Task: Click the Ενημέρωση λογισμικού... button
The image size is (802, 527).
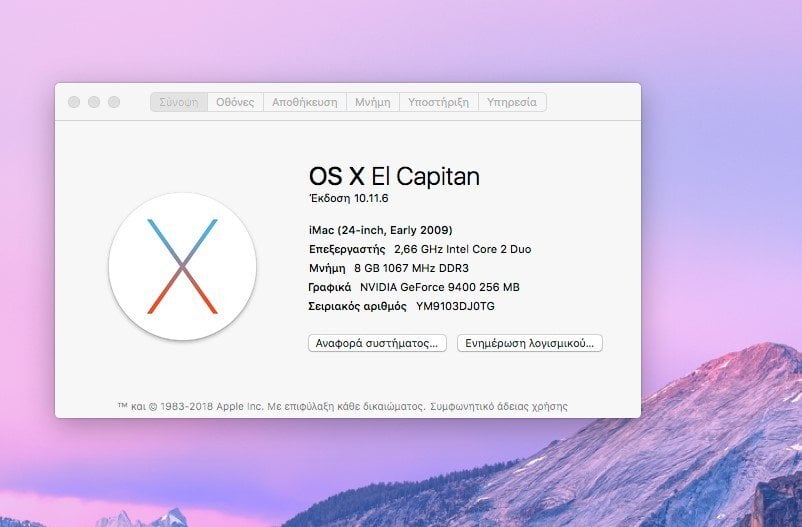Action: (529, 343)
